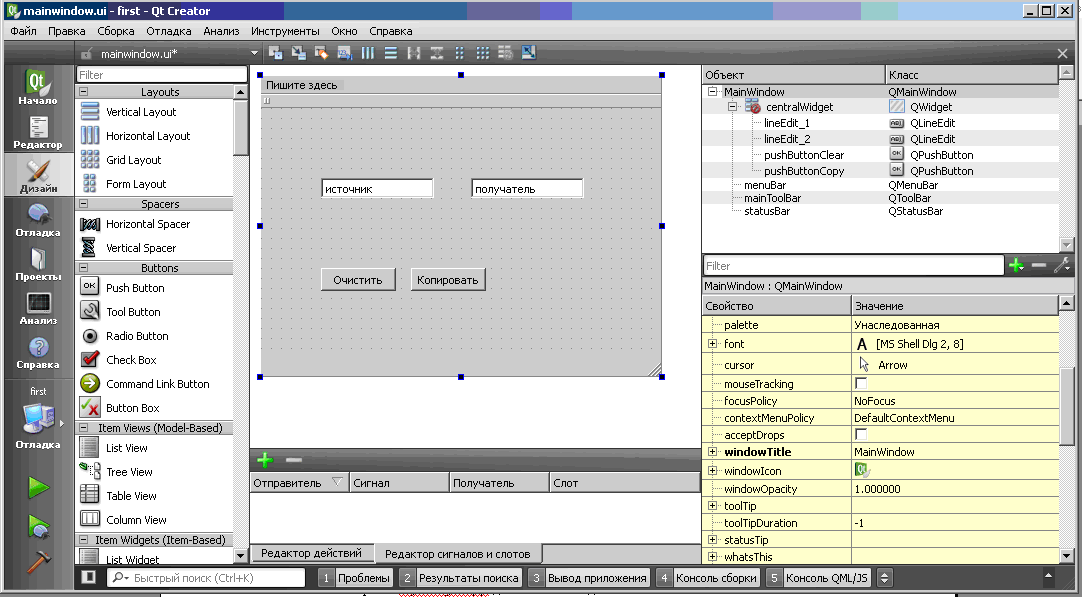This screenshot has height=597, width=1082.
Task: Open the mainwindow.ui document dropdown
Action: coord(254,53)
